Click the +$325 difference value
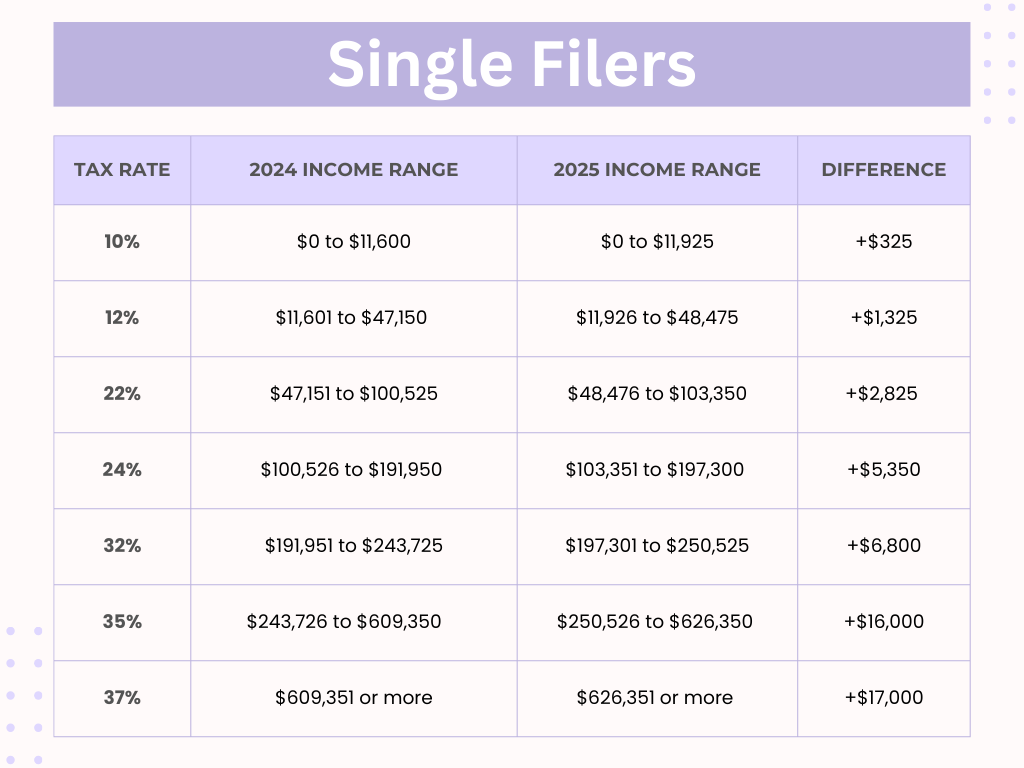 (x=883, y=242)
